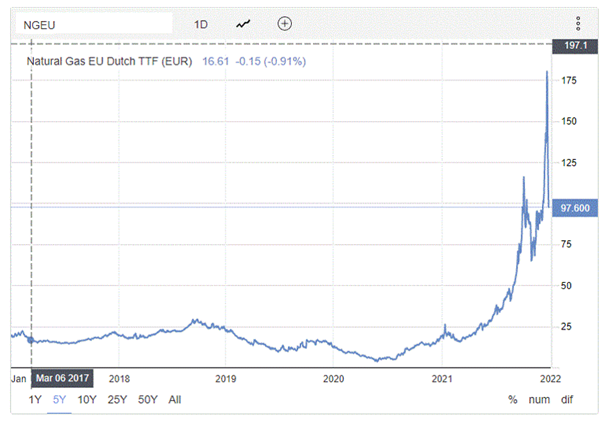601x423 pixels.
Task: Select the 1Y time range
Action: pos(34,400)
